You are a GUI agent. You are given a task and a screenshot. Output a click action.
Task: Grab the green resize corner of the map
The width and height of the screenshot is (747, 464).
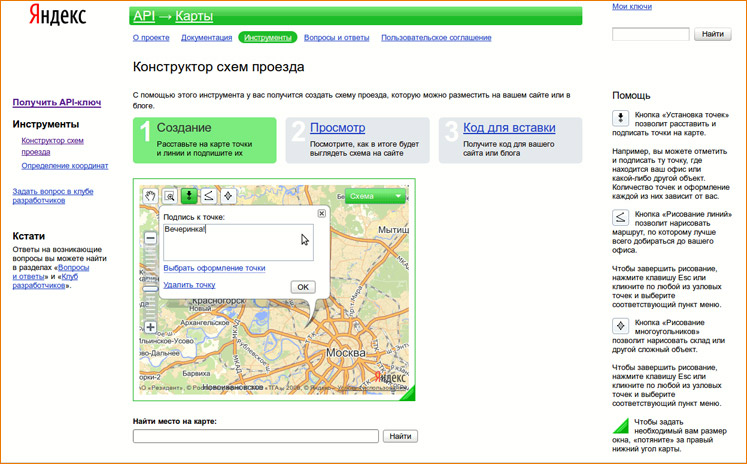coord(407,393)
